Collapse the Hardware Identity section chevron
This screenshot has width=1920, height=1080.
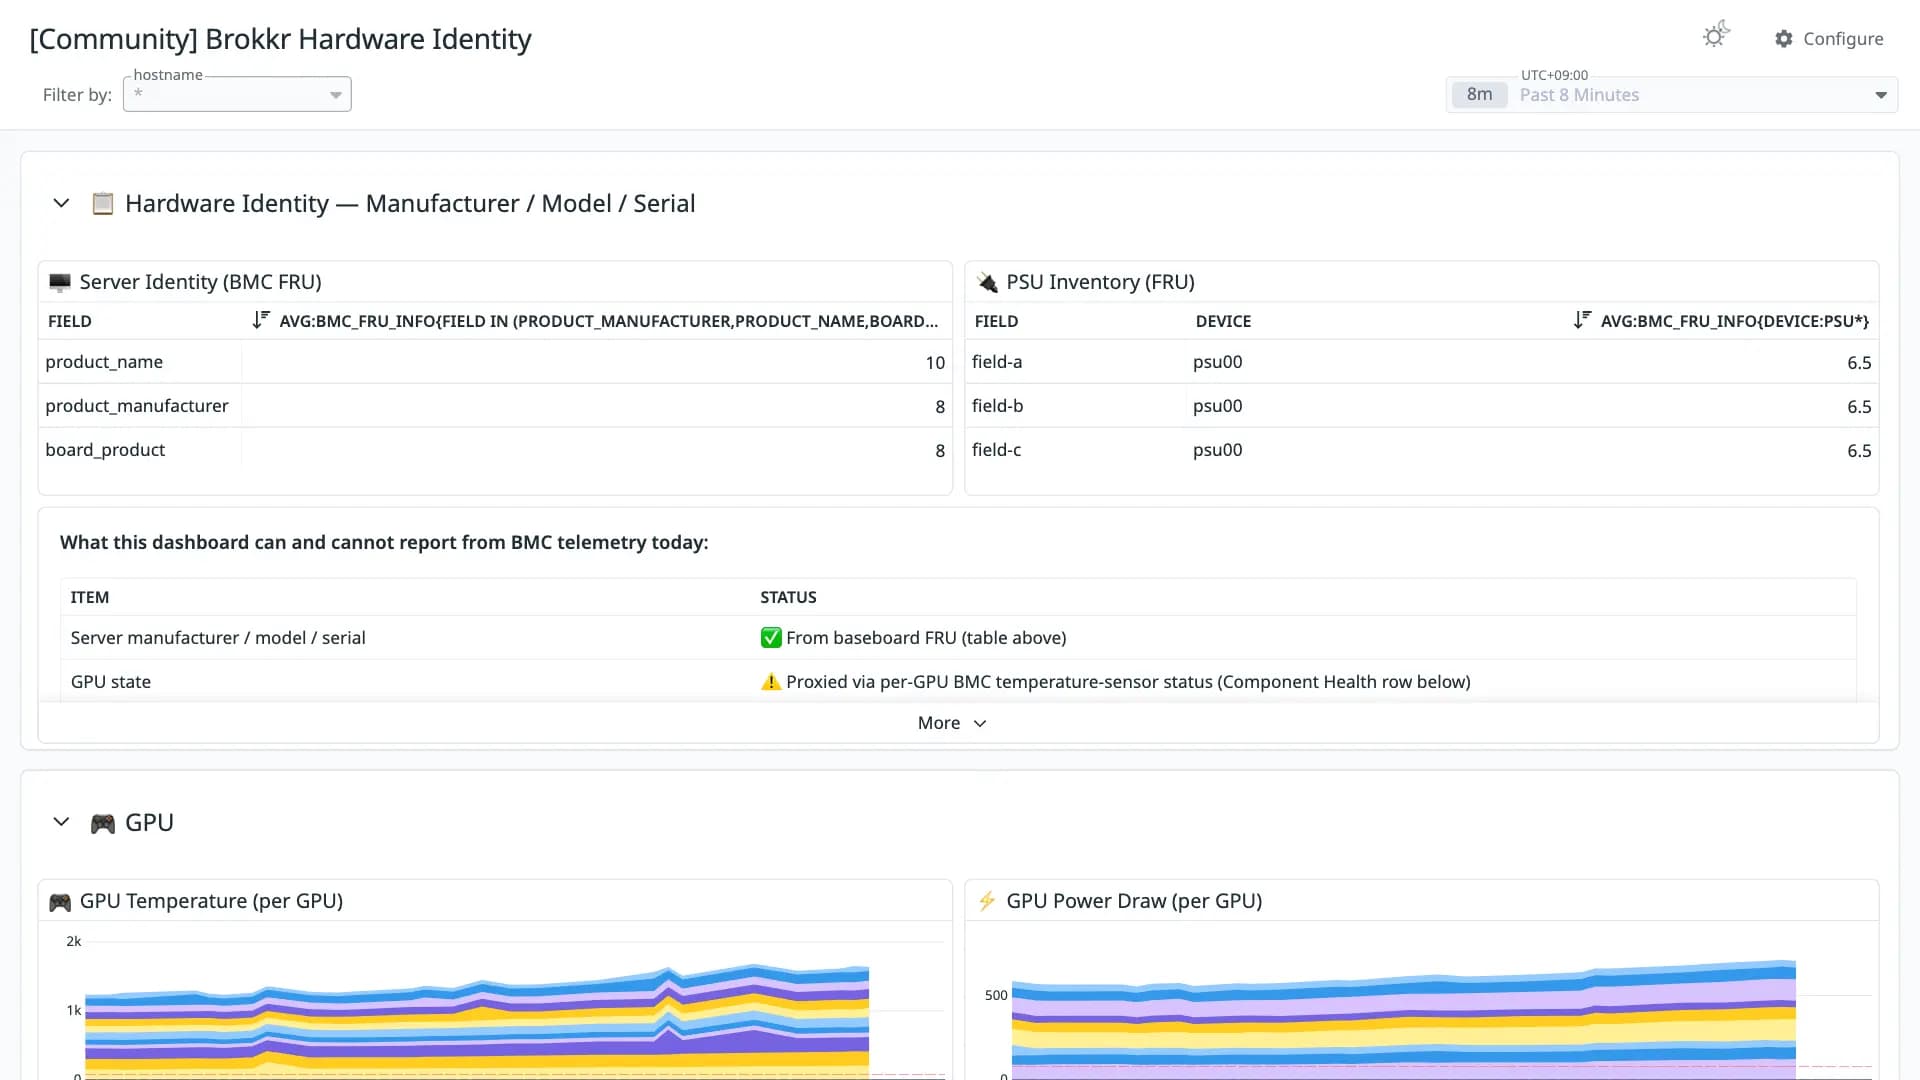coord(61,203)
